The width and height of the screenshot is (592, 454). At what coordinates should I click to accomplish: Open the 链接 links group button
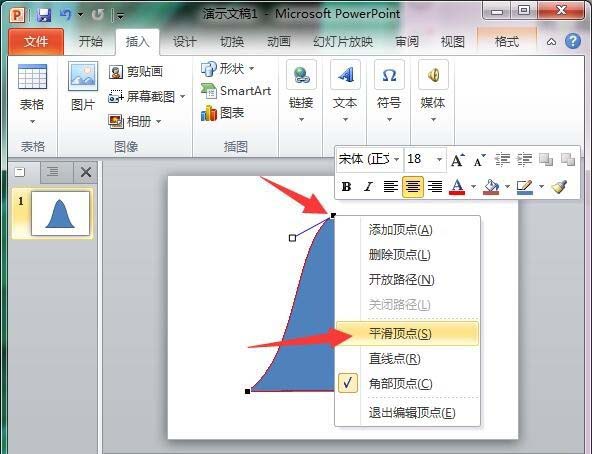tap(301, 92)
